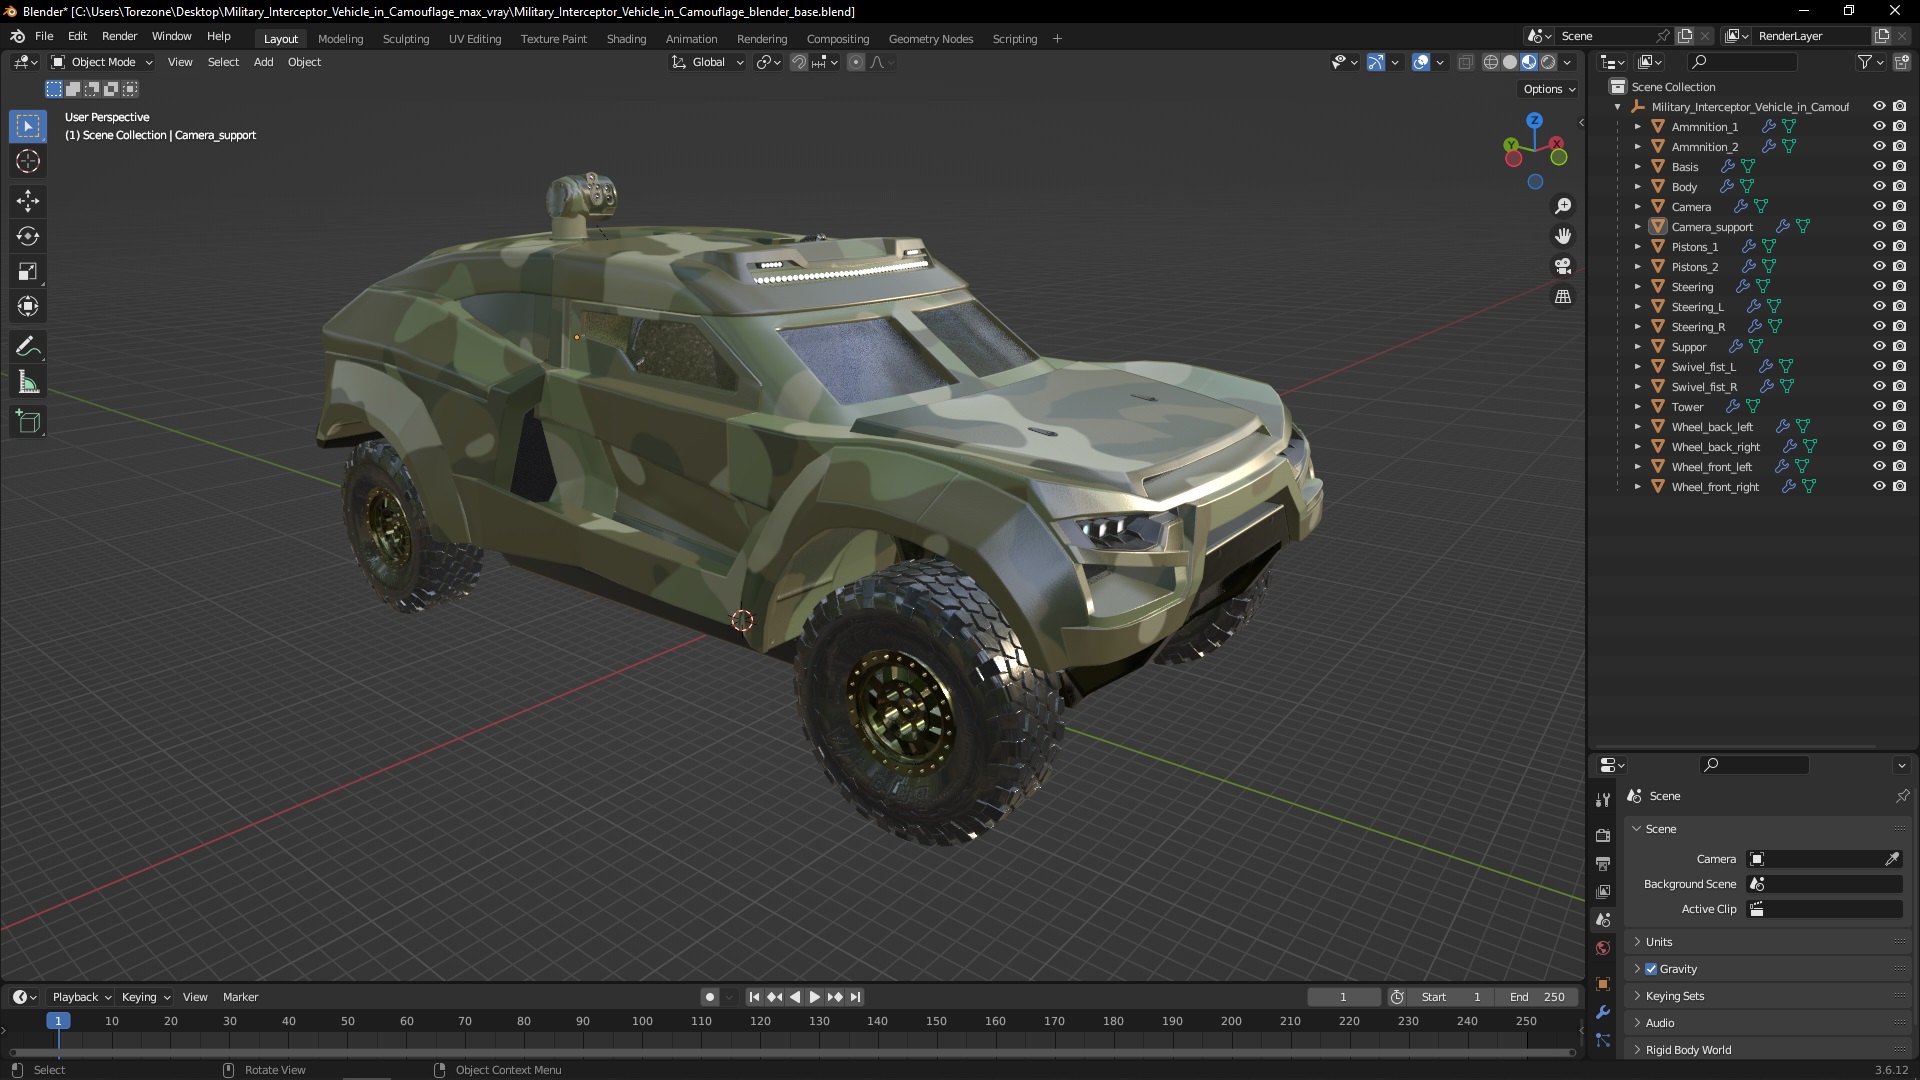Toggle visibility of Tower object
This screenshot has width=1920, height=1080.
click(x=1879, y=406)
